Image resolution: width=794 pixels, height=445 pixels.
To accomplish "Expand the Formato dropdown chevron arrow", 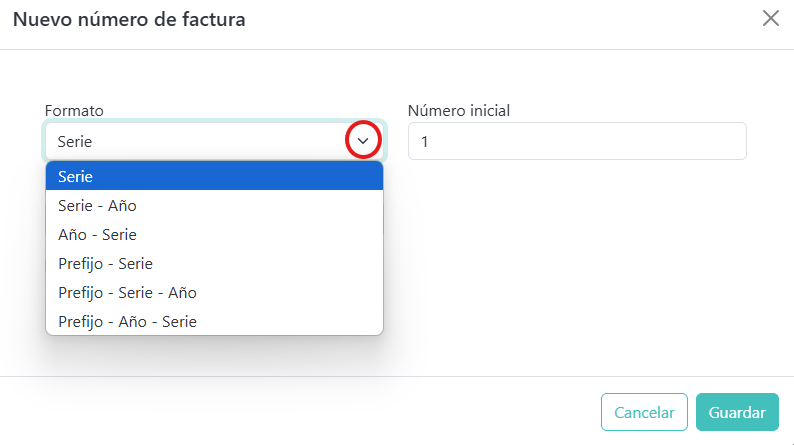I will [363, 141].
